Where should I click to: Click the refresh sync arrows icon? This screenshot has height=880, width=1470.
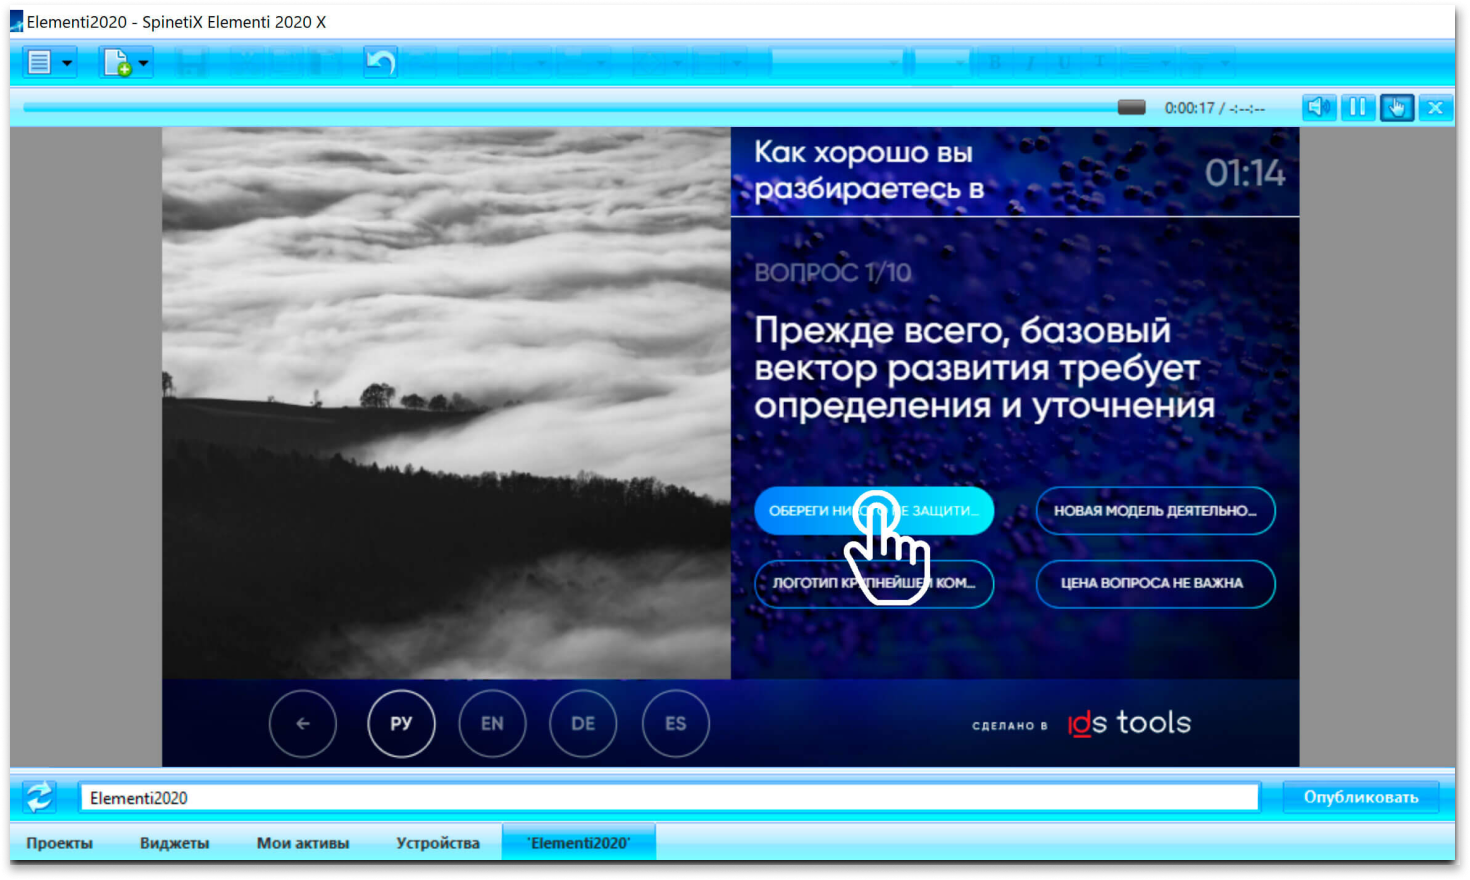pos(40,797)
